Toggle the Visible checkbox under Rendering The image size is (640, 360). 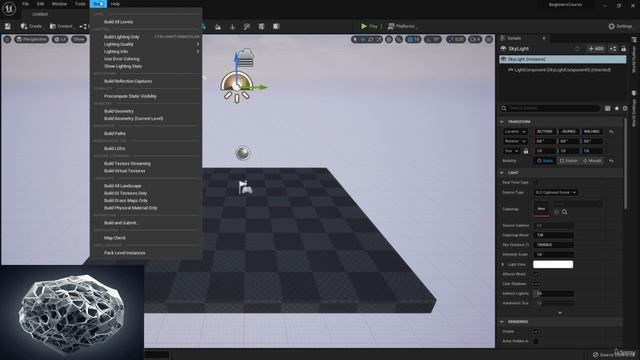[536, 332]
